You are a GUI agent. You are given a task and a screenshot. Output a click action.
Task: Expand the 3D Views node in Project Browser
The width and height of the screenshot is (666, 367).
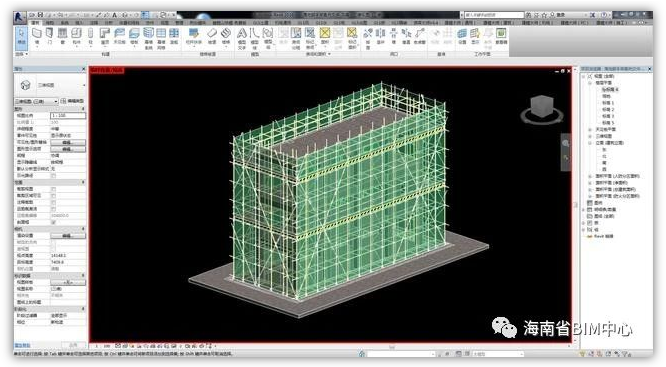click(x=590, y=136)
